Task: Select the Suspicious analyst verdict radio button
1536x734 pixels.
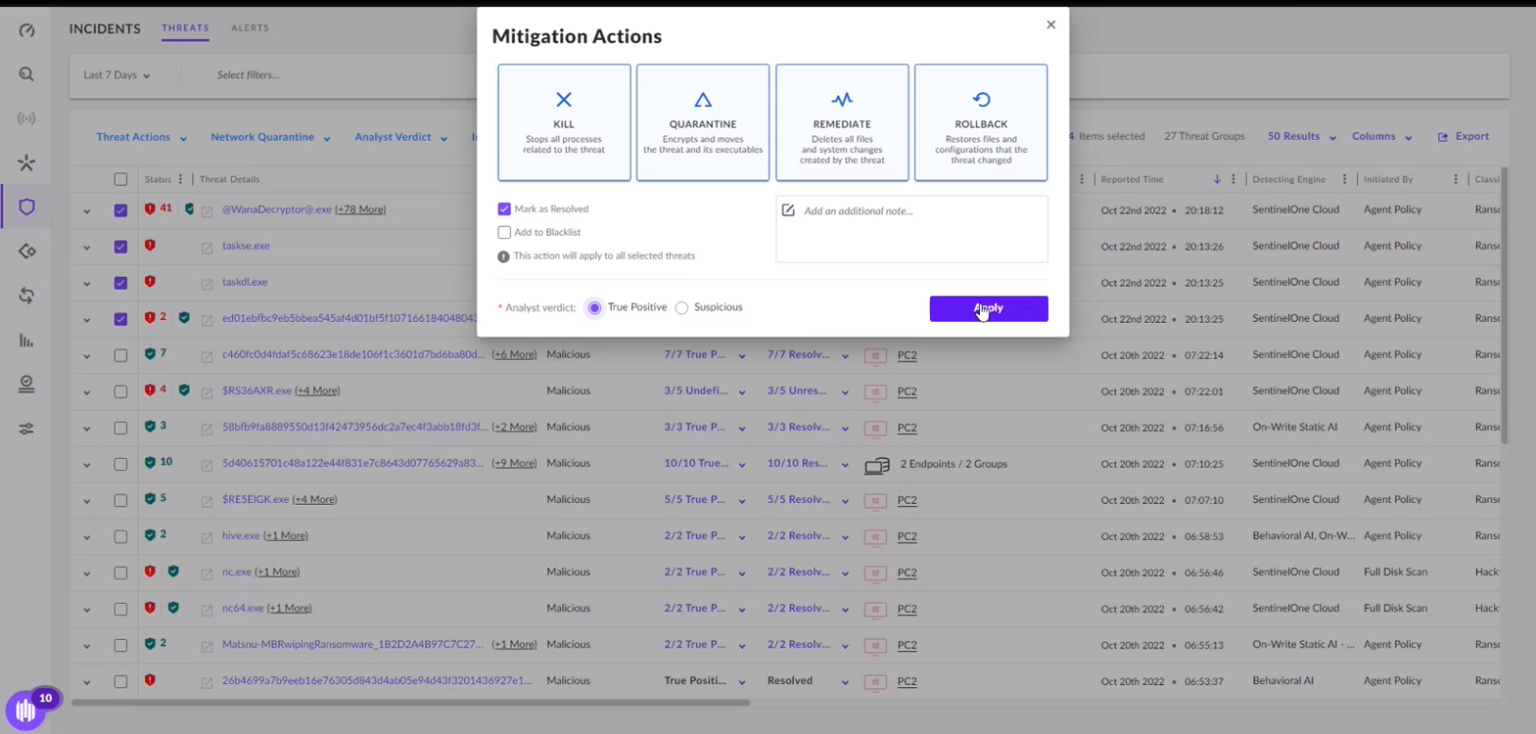Action: (681, 308)
